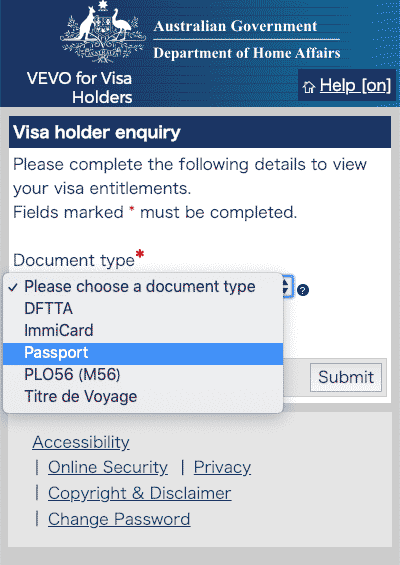Click the Submit button
The height and width of the screenshot is (565, 400).
click(346, 377)
